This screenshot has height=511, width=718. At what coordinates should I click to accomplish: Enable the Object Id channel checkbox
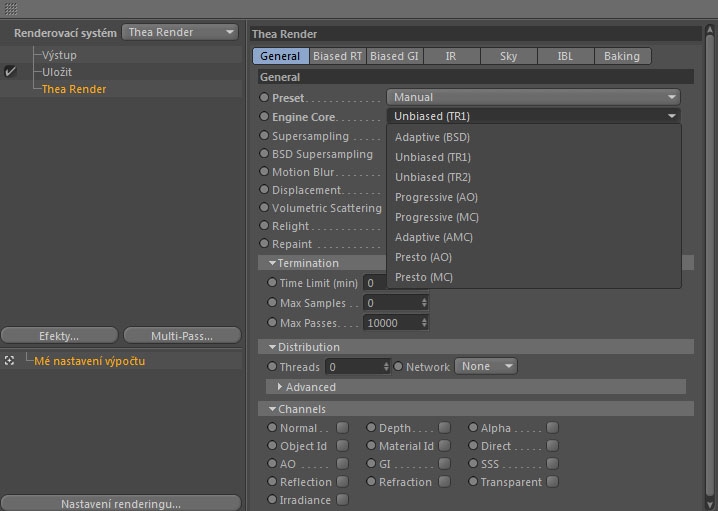coord(343,445)
